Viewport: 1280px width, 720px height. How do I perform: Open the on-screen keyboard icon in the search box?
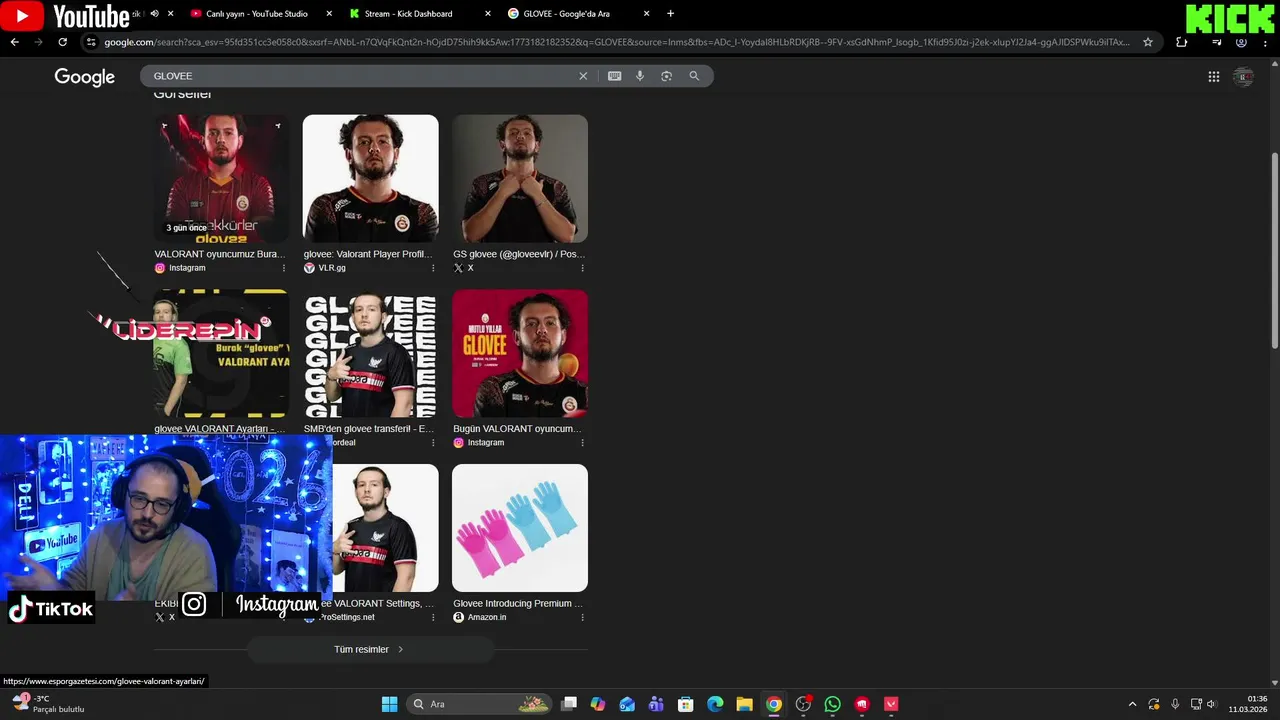tap(614, 76)
